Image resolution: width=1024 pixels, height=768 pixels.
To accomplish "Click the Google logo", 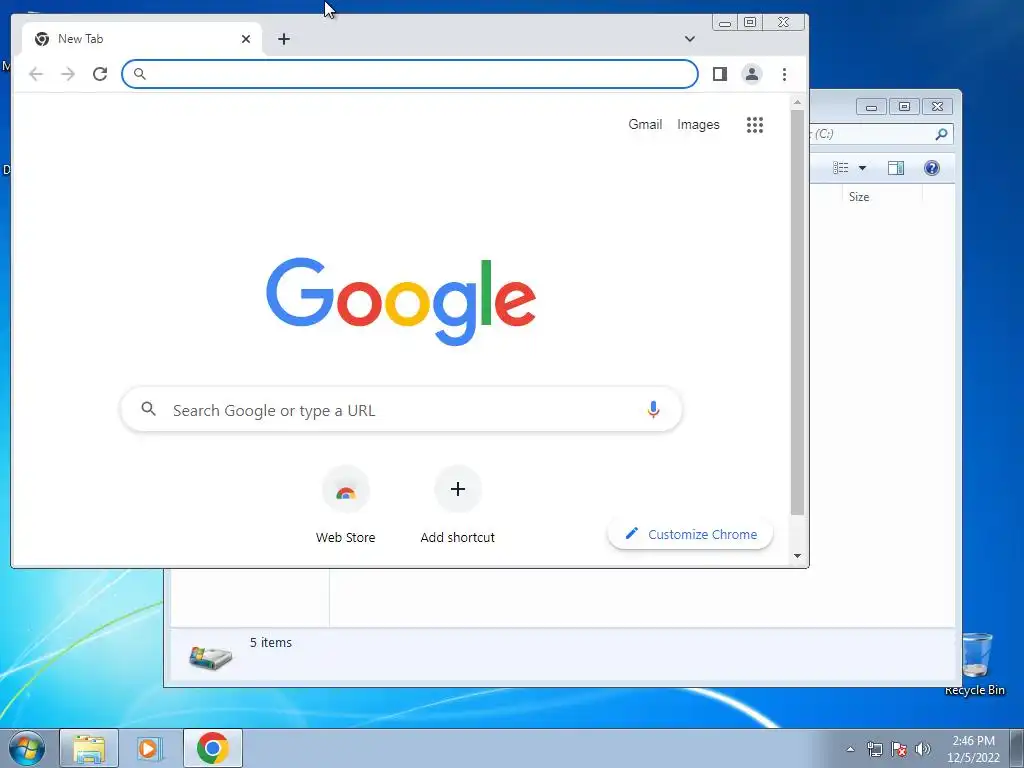I will (401, 300).
